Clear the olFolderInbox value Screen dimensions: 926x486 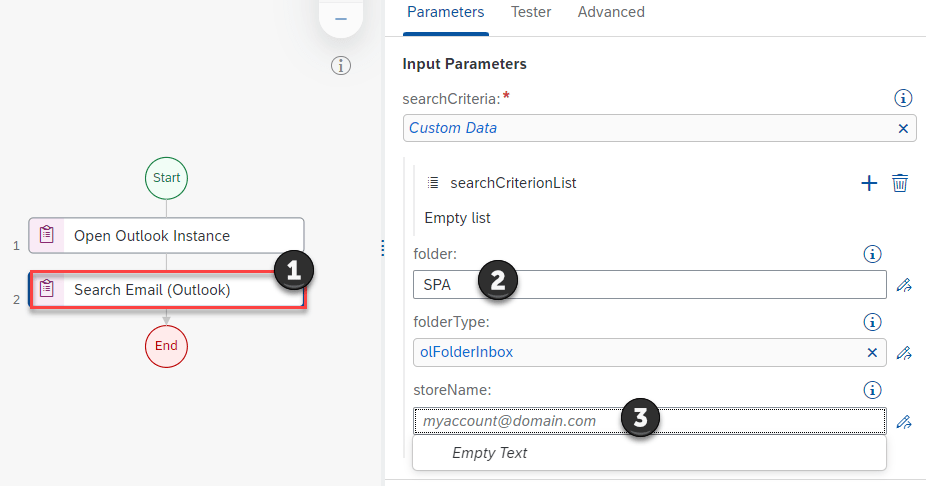872,353
